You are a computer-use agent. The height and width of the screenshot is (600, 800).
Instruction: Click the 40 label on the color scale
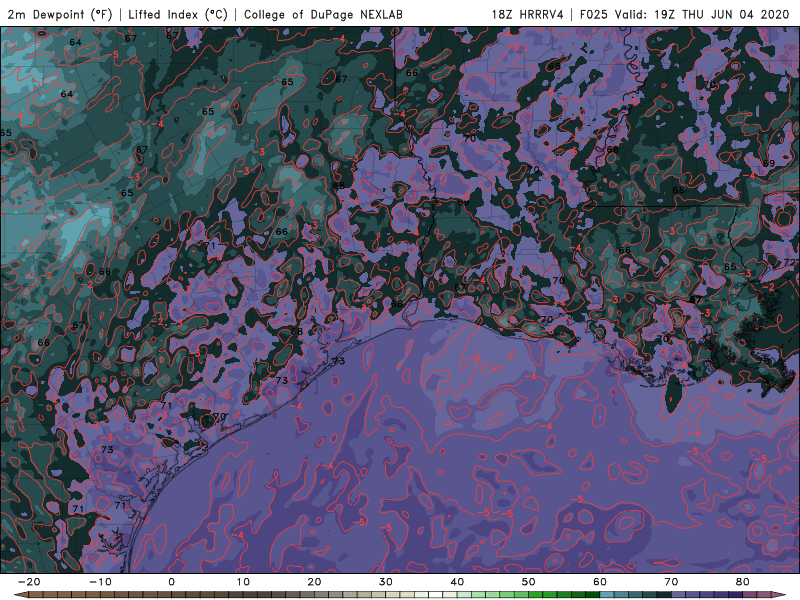coord(457,582)
